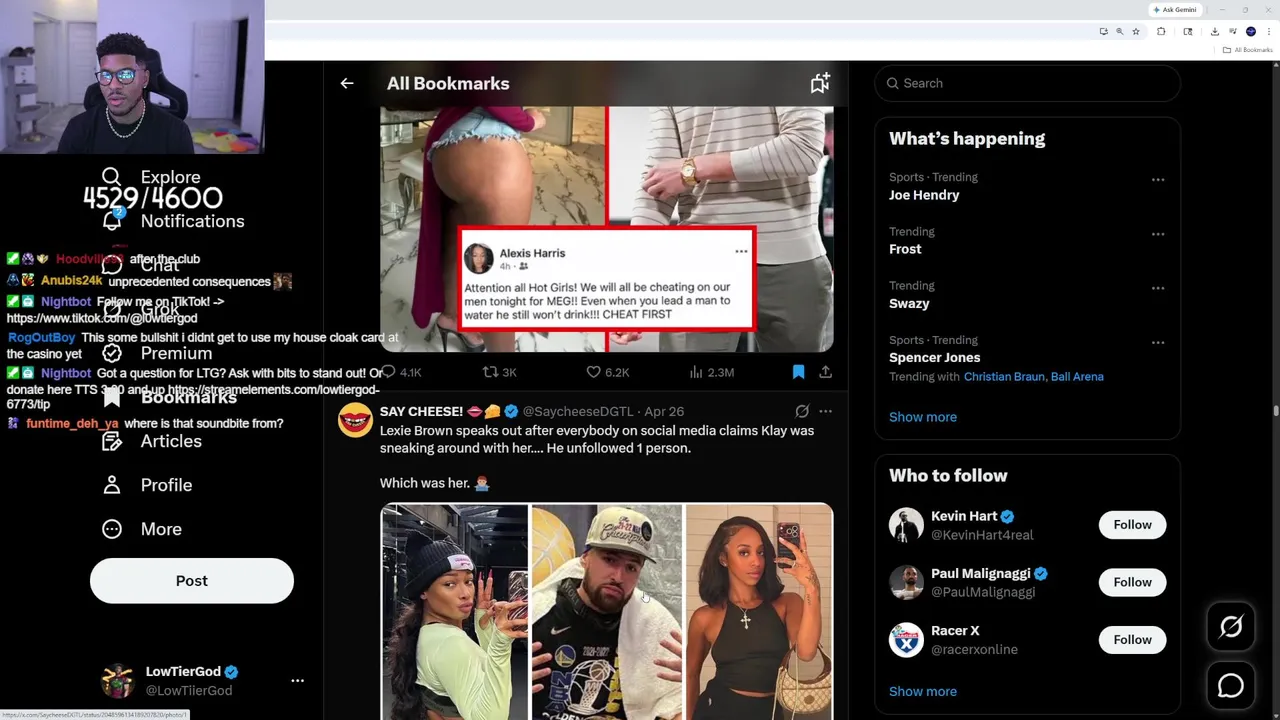Repost the tweet with 3K reposts
The width and height of the screenshot is (1280, 720).
(499, 372)
